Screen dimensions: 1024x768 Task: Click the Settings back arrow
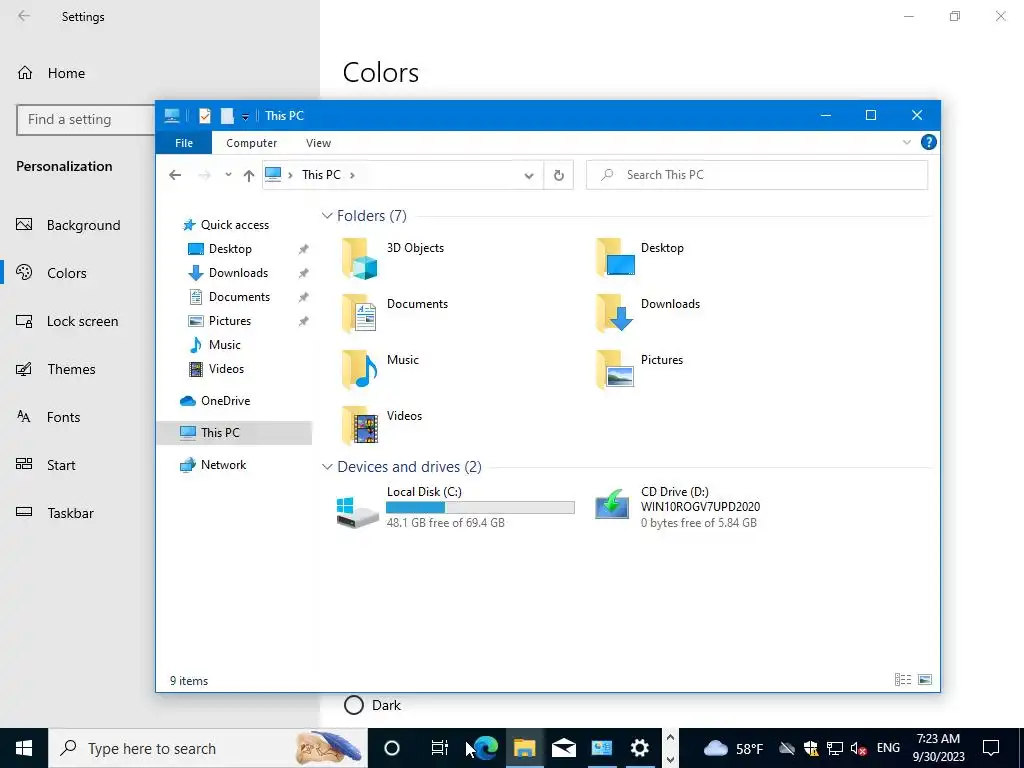pos(24,16)
